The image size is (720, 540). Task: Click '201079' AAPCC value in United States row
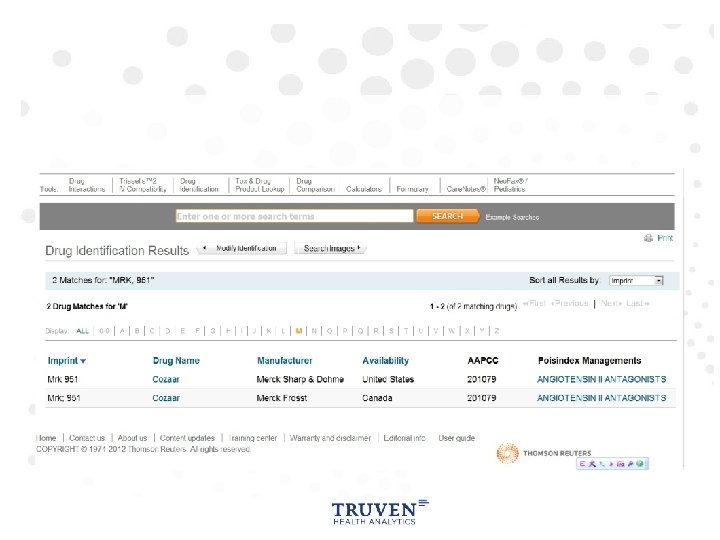pyautogui.click(x=481, y=379)
